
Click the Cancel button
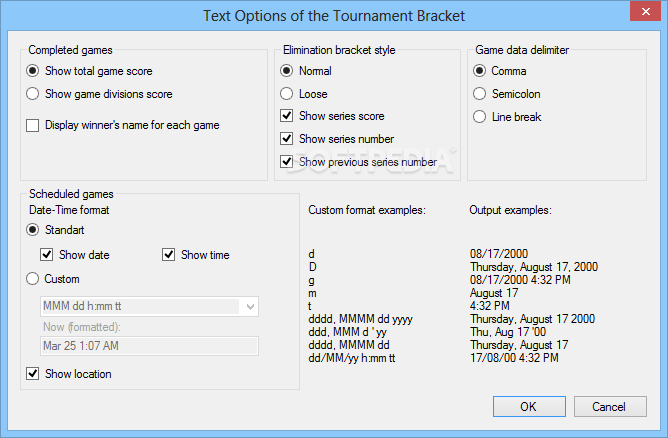coord(610,406)
